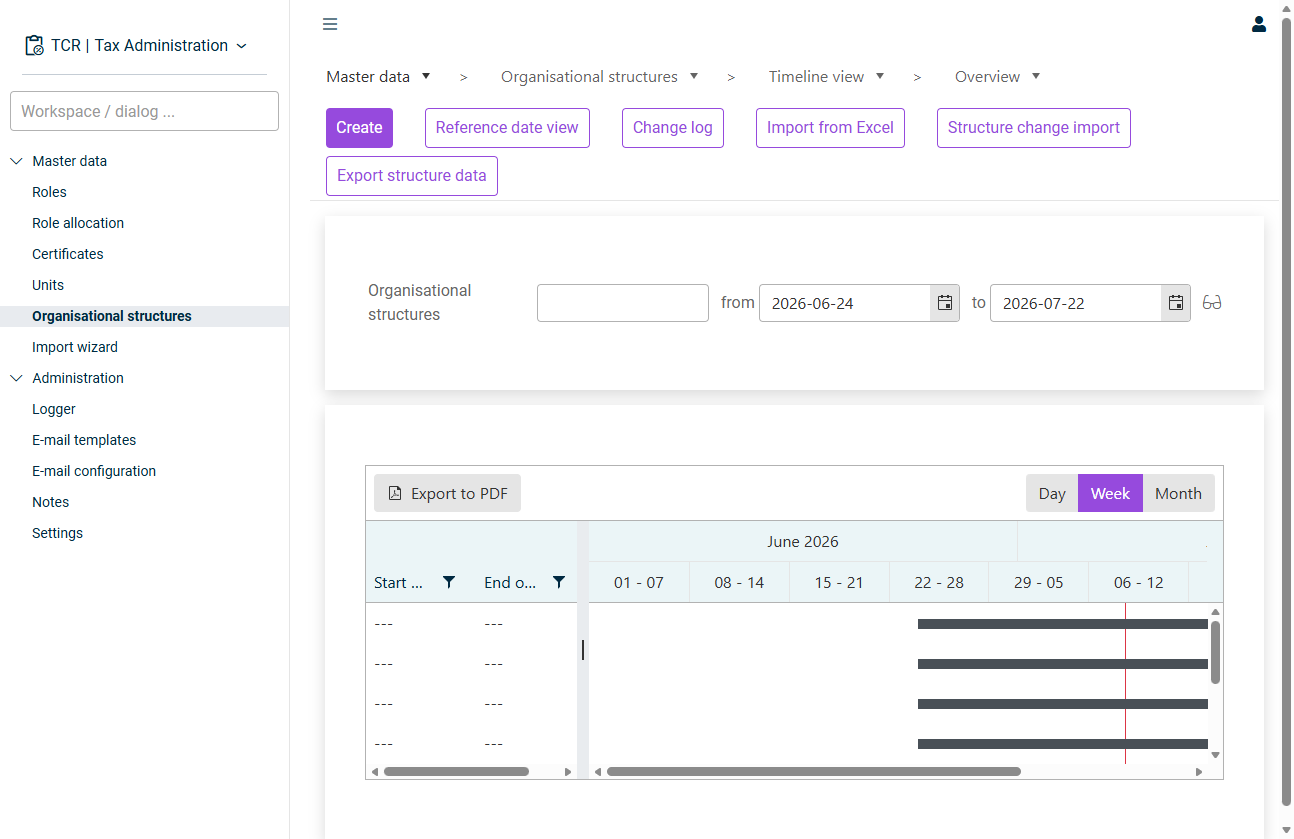Switch timeline to Month view
Screen dimensions: 1294x839
(x=1178, y=493)
